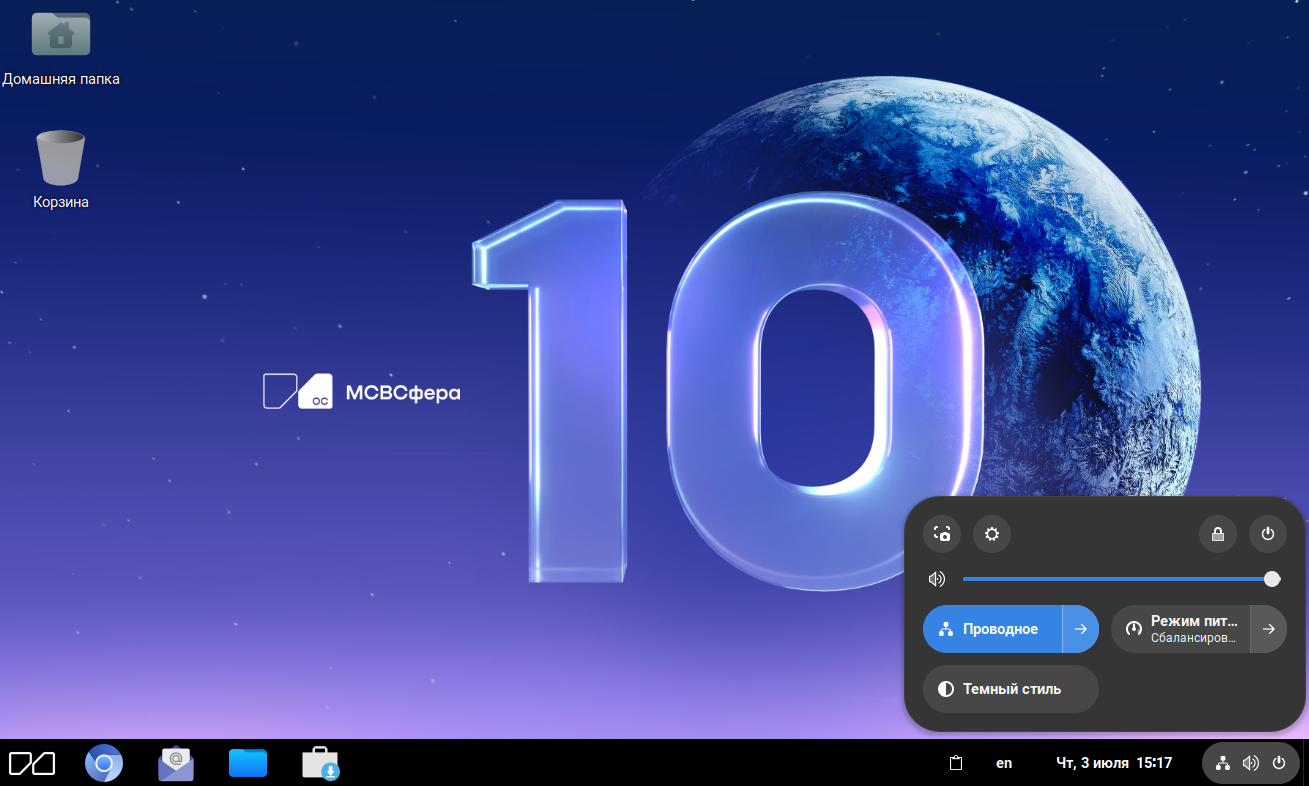The height and width of the screenshot is (786, 1309).
Task: Click the lock screen icon
Action: [1218, 534]
